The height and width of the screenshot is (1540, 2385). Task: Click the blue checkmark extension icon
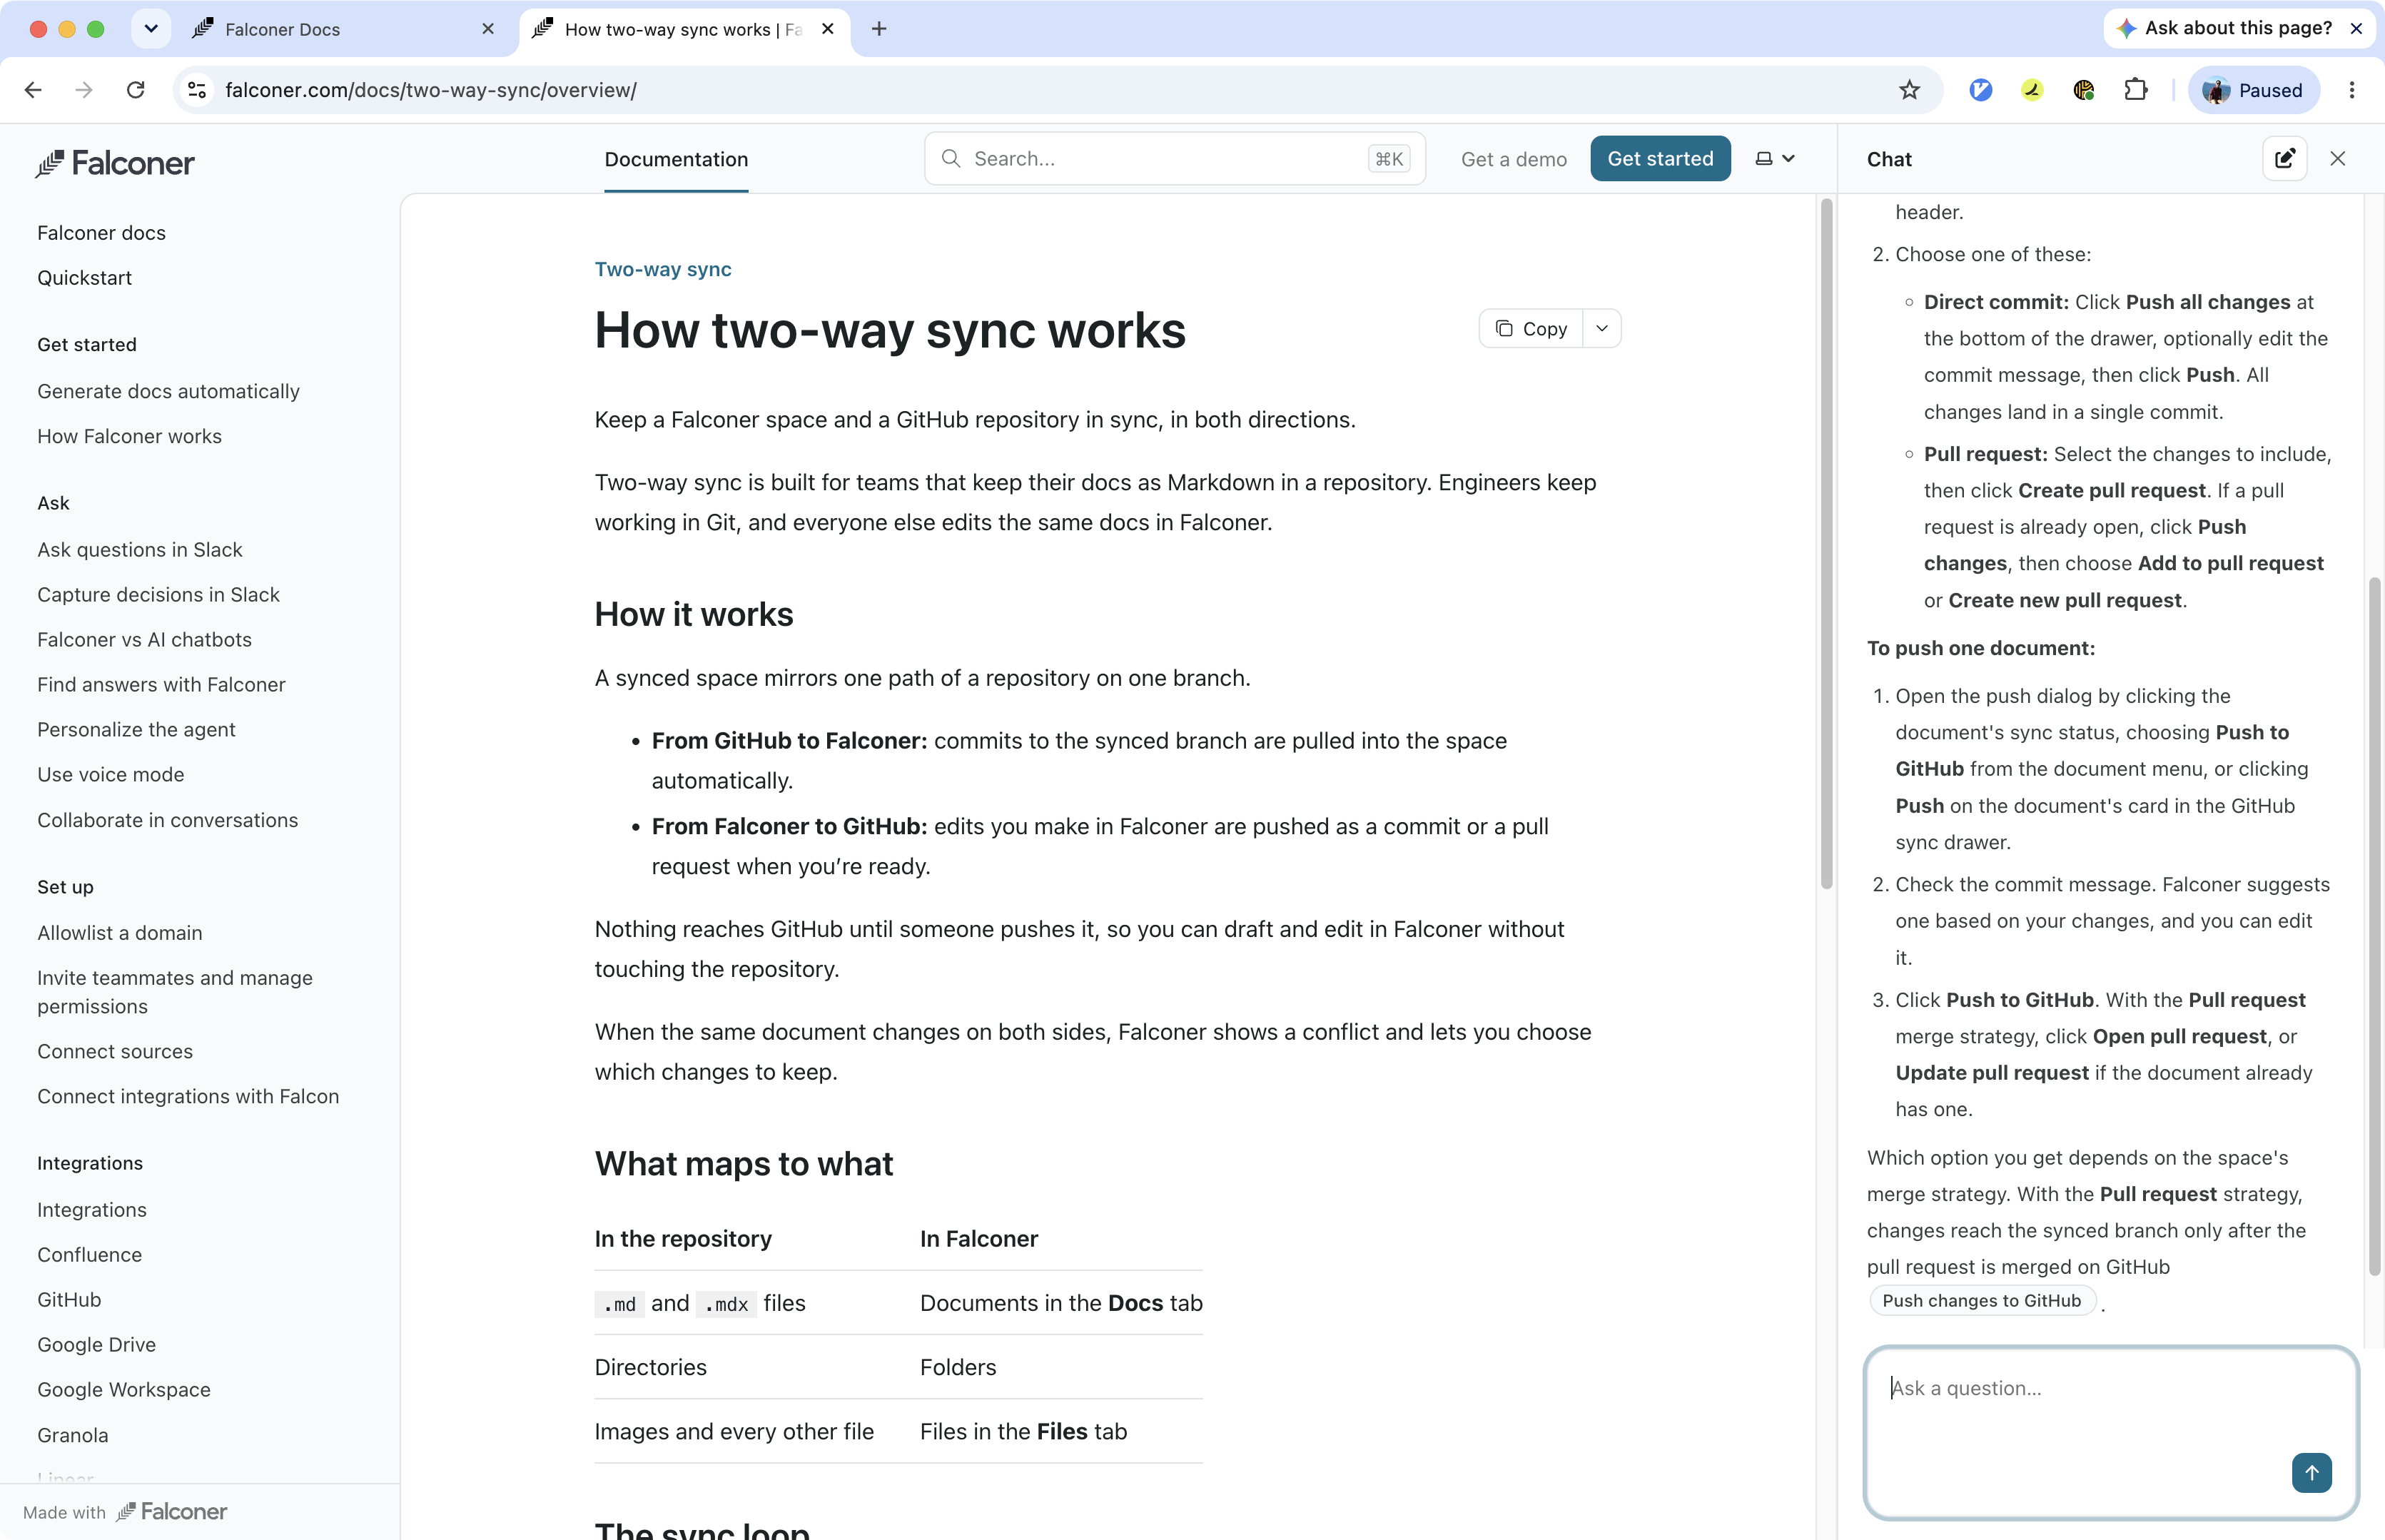pyautogui.click(x=1980, y=90)
